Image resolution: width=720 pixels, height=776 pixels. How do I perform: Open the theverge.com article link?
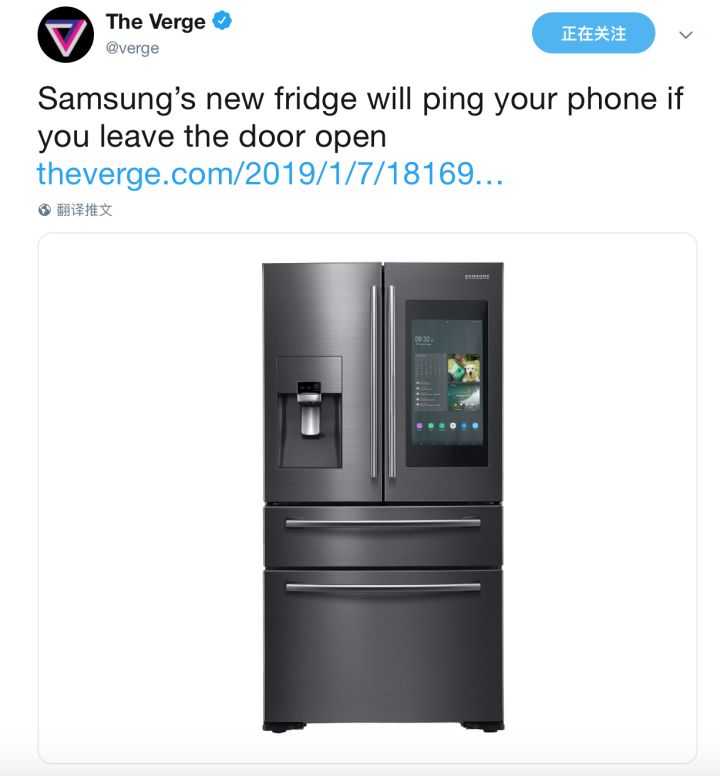270,174
